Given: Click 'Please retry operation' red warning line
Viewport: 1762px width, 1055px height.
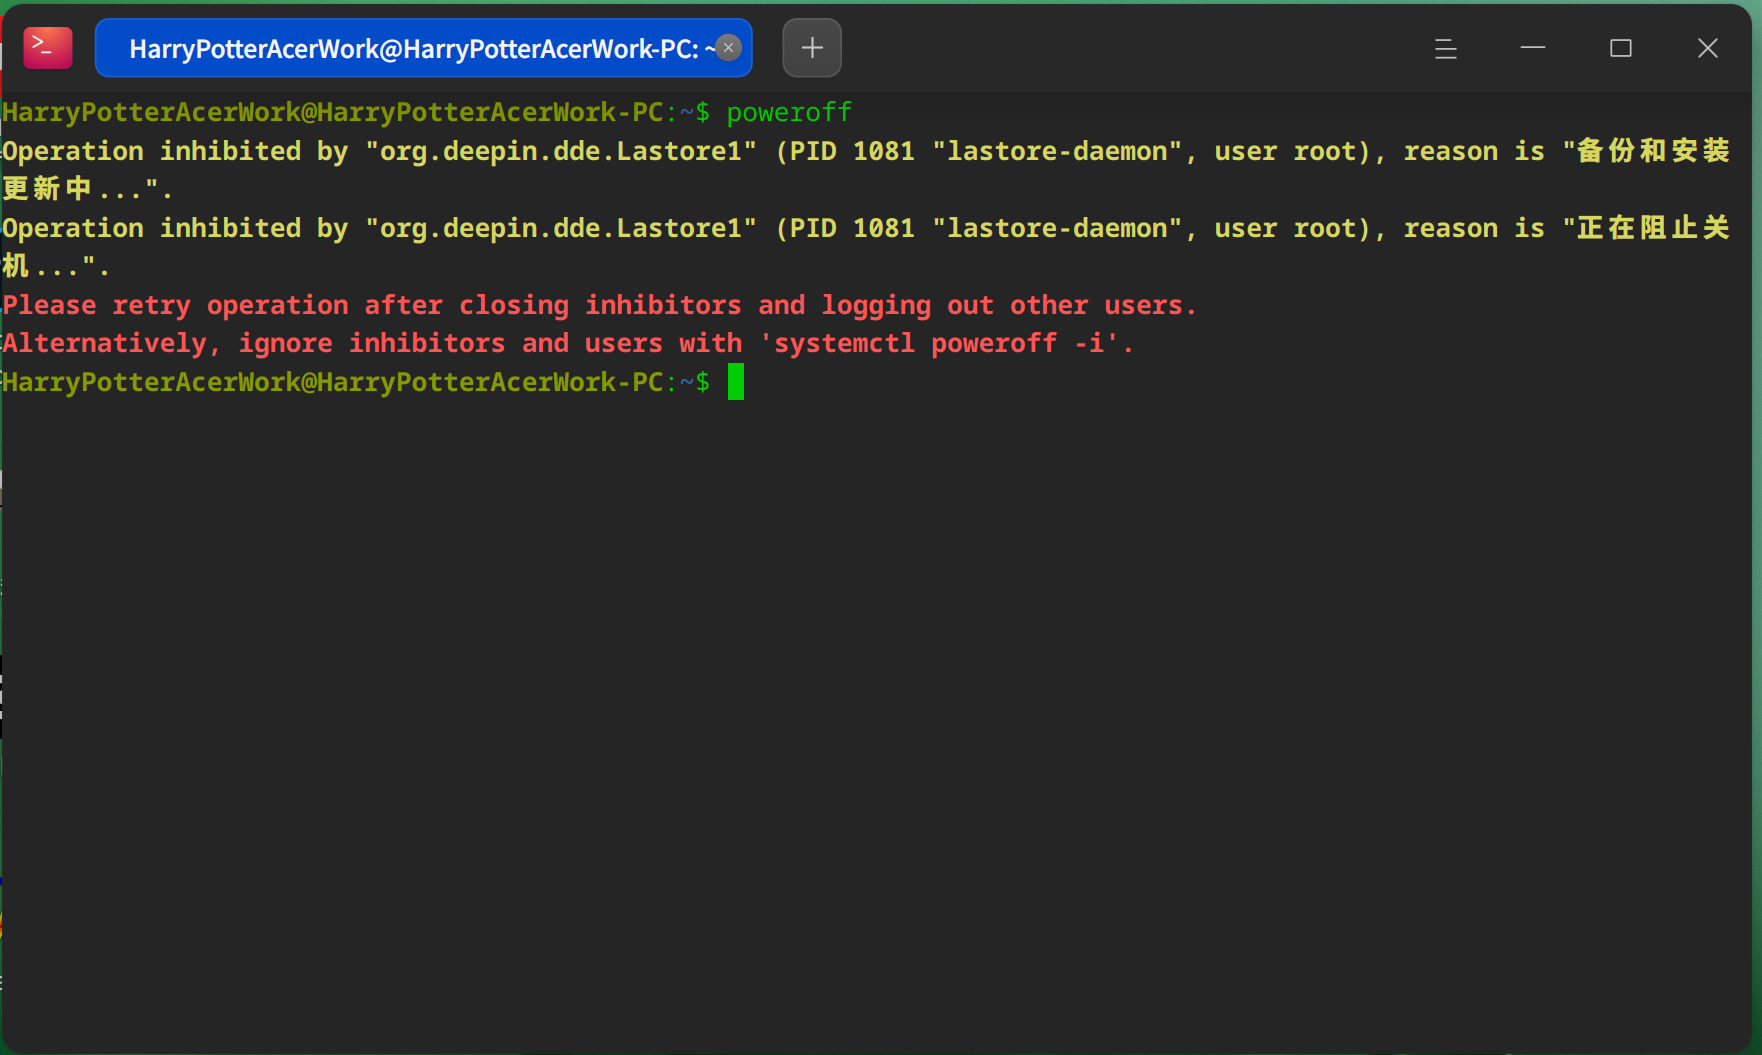Looking at the screenshot, I should [x=600, y=305].
